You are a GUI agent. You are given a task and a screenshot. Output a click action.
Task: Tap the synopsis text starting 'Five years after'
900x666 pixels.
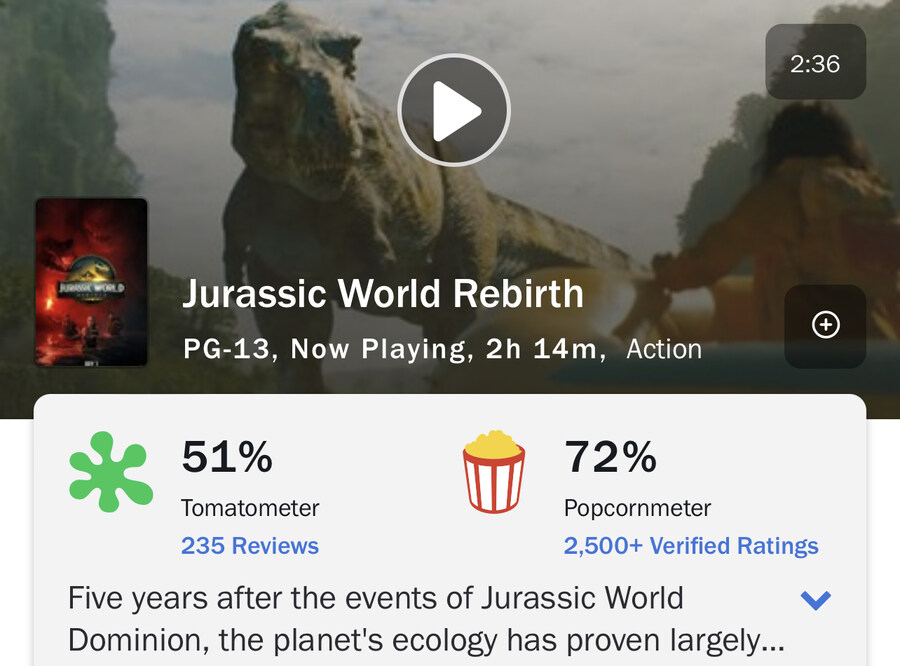click(x=426, y=619)
